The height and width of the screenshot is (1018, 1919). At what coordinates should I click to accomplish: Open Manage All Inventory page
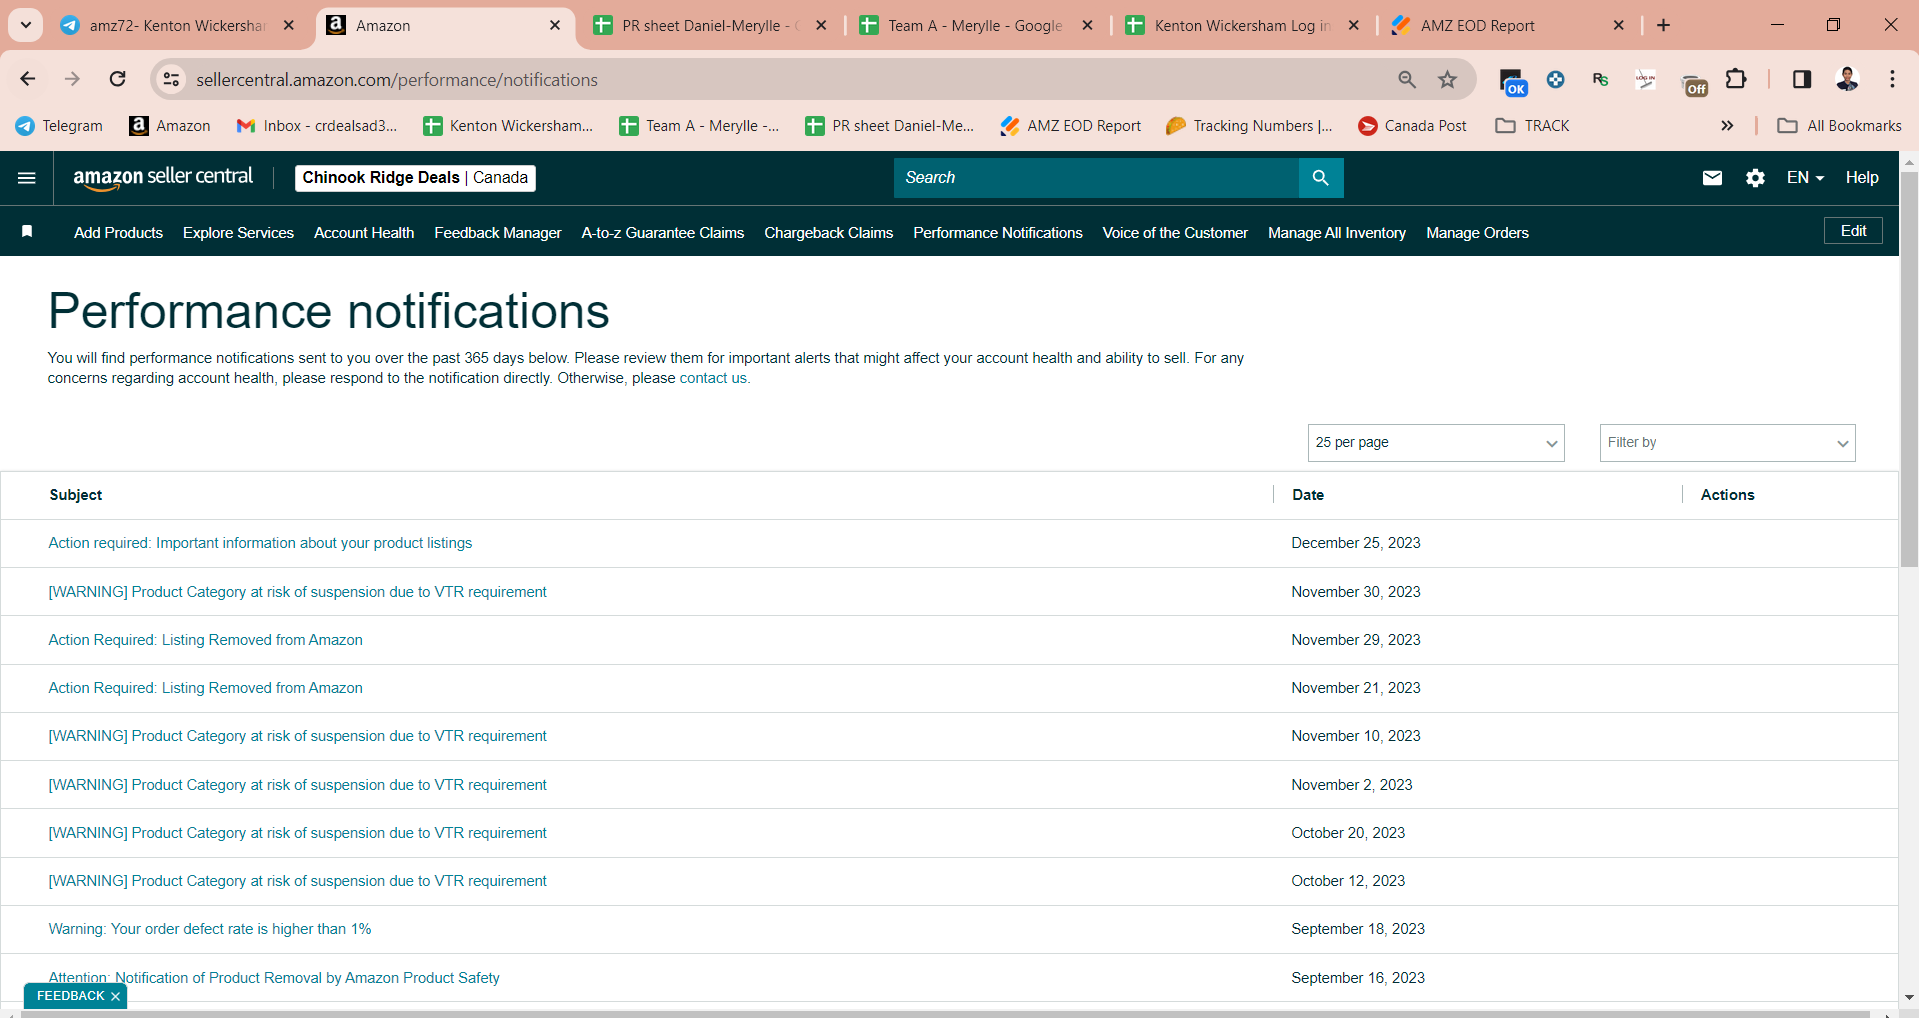pyautogui.click(x=1337, y=233)
